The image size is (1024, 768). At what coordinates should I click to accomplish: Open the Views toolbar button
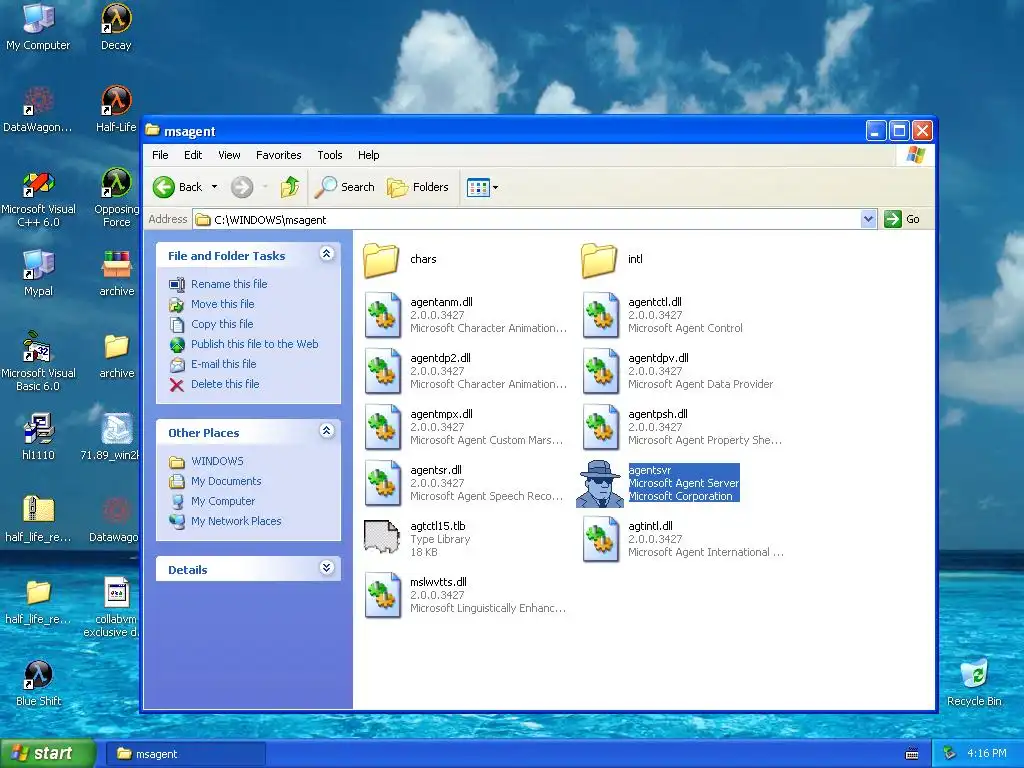coord(483,187)
